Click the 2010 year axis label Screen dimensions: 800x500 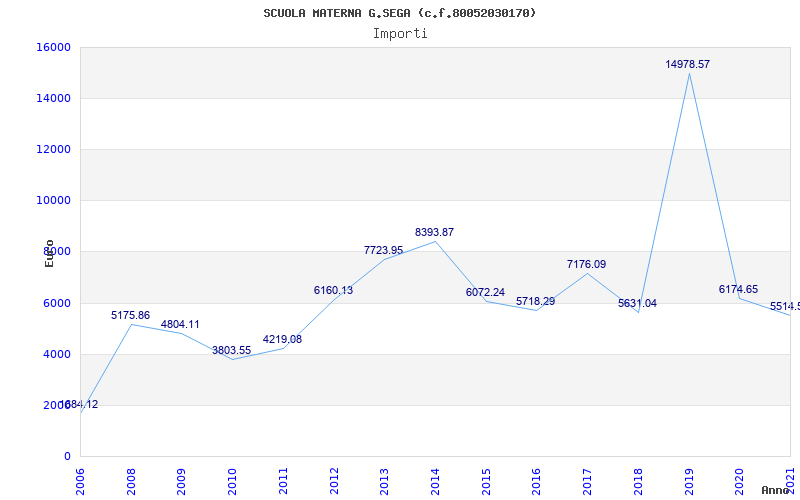232,481
